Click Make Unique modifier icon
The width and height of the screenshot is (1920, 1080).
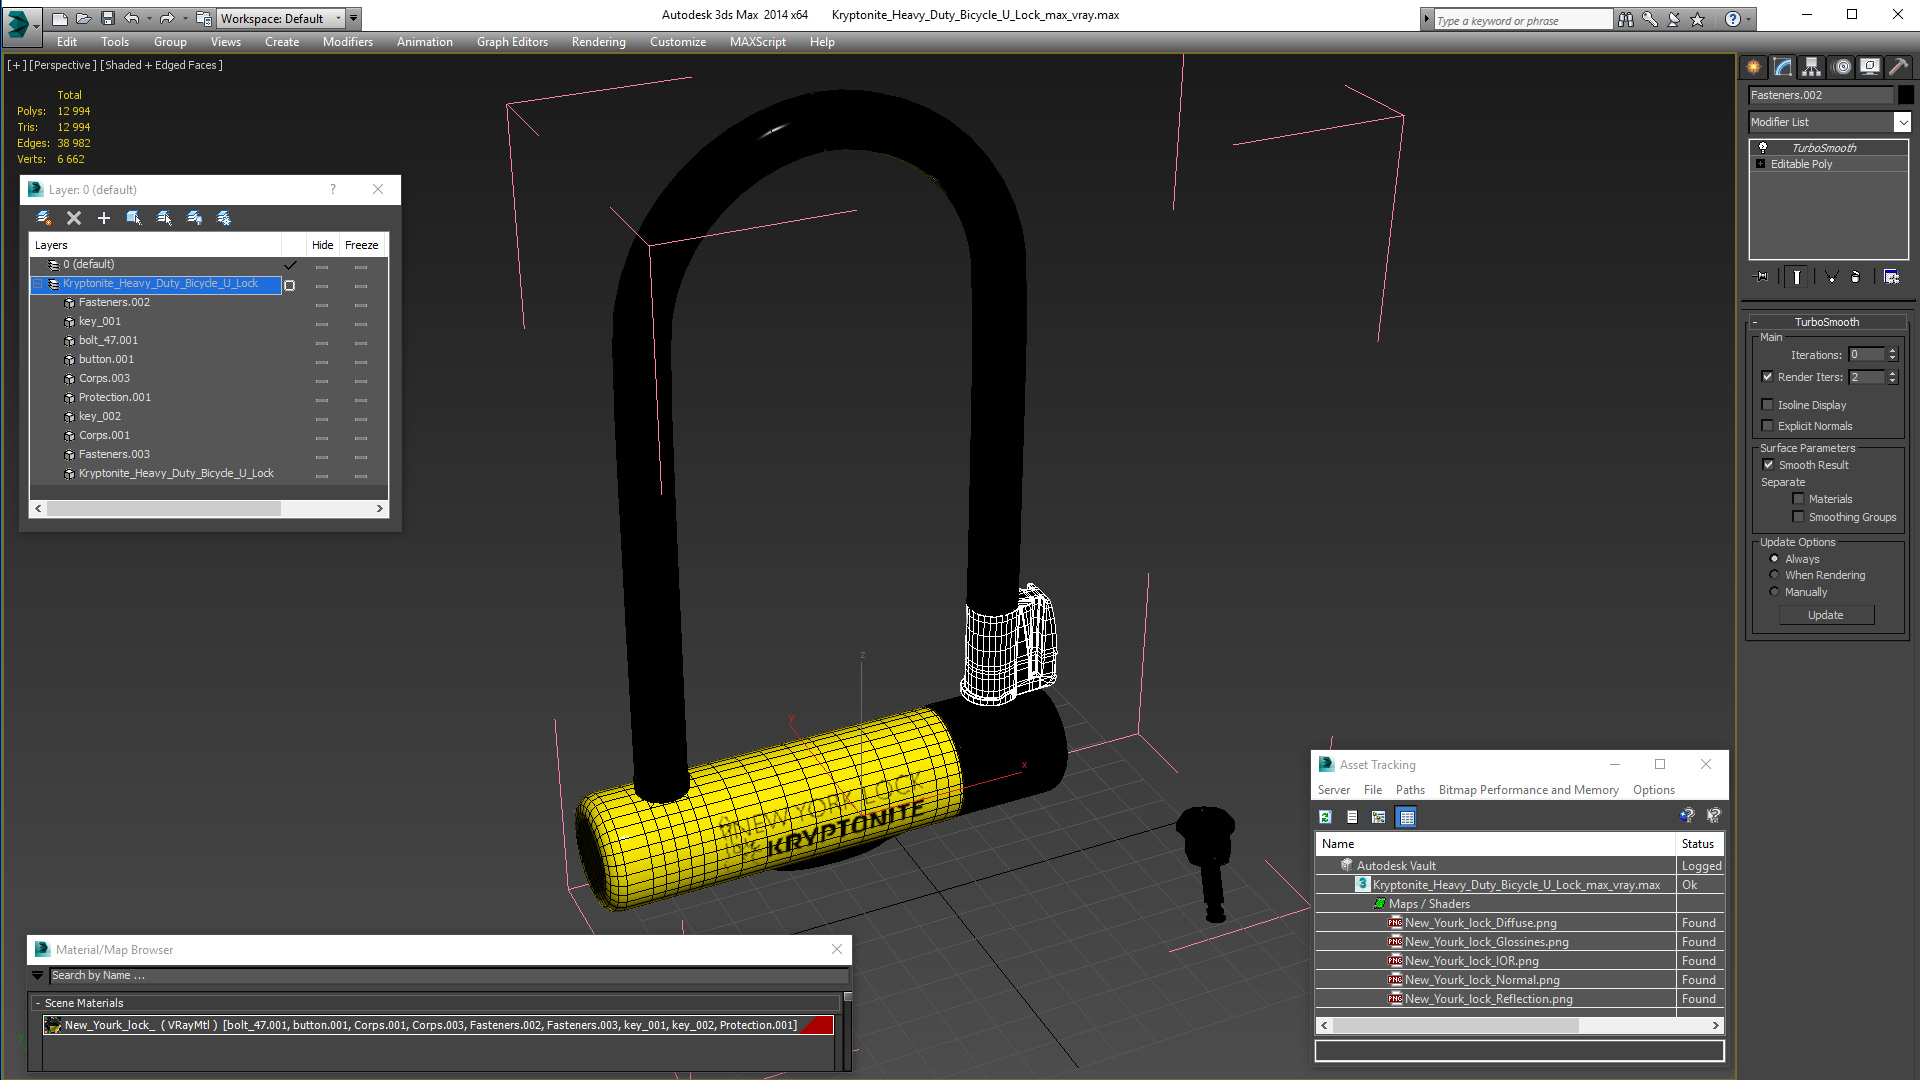click(1831, 277)
